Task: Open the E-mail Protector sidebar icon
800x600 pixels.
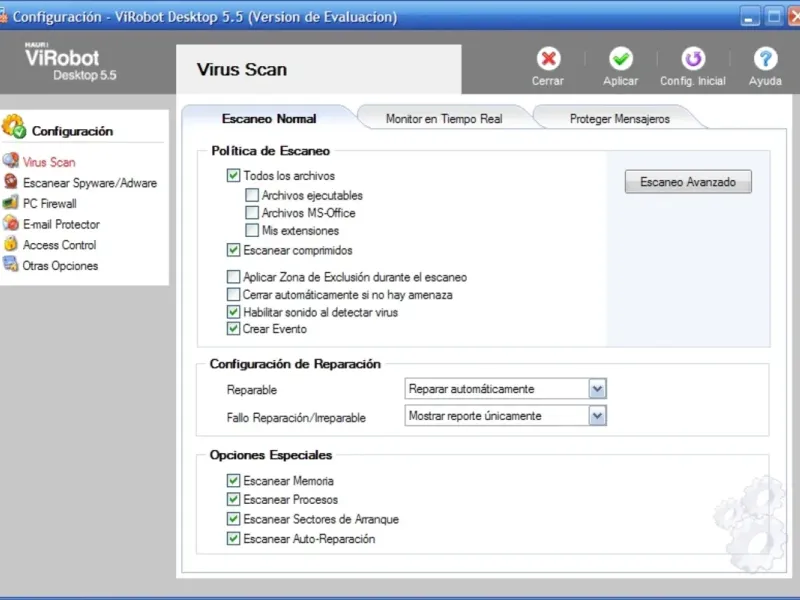Action: pyautogui.click(x=11, y=224)
